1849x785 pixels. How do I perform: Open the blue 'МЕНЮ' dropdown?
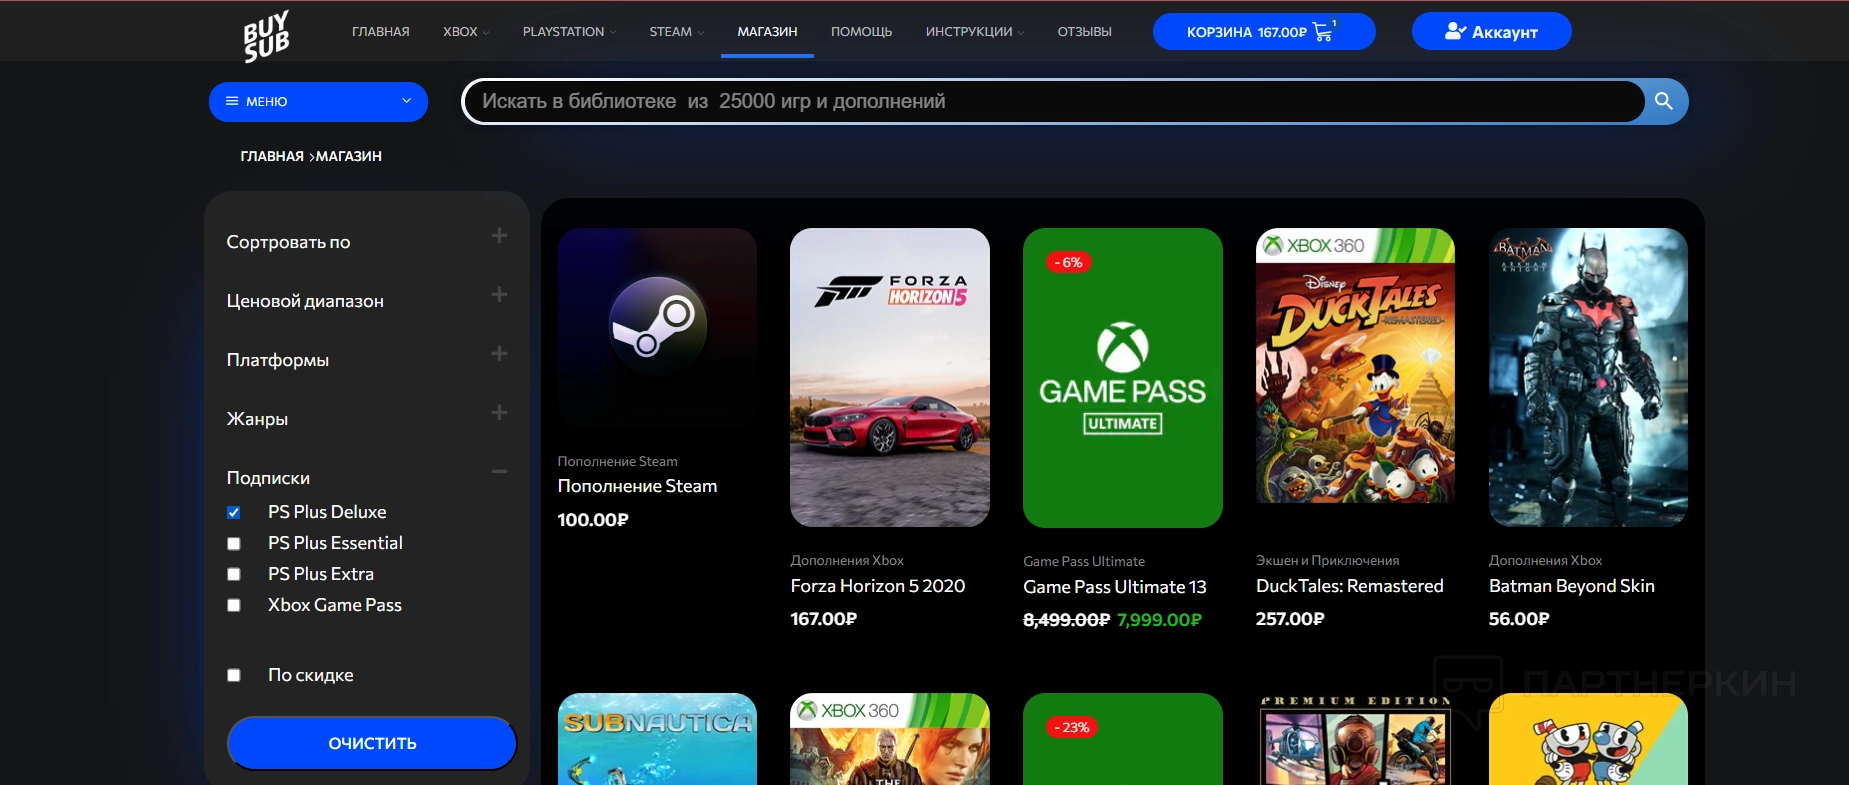tap(318, 101)
